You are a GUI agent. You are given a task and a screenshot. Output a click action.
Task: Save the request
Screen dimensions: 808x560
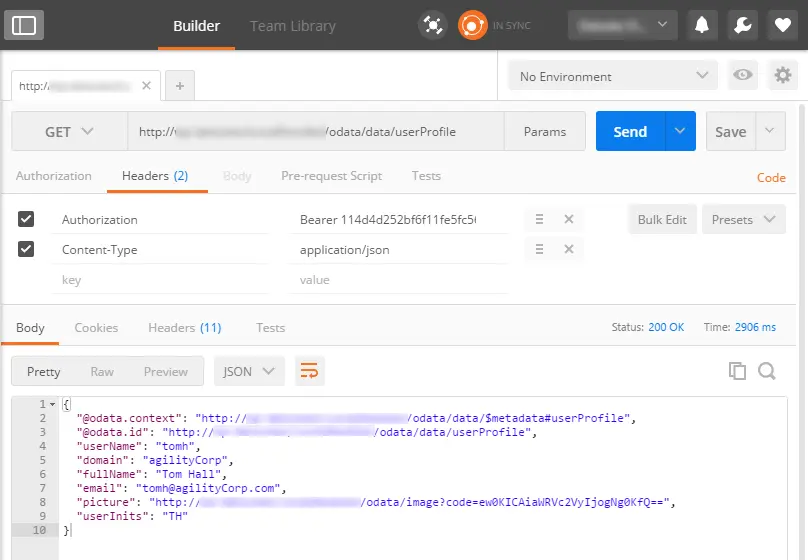[731, 131]
